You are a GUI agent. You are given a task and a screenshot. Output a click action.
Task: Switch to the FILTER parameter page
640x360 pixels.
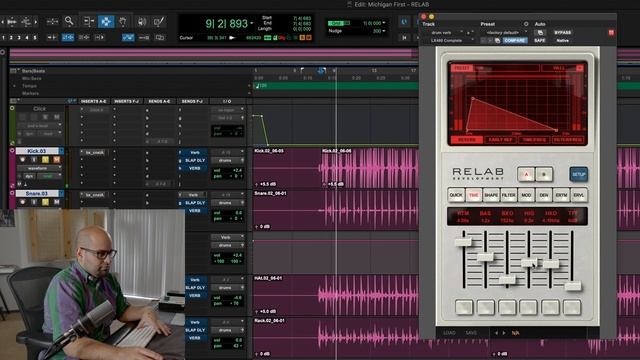(509, 195)
